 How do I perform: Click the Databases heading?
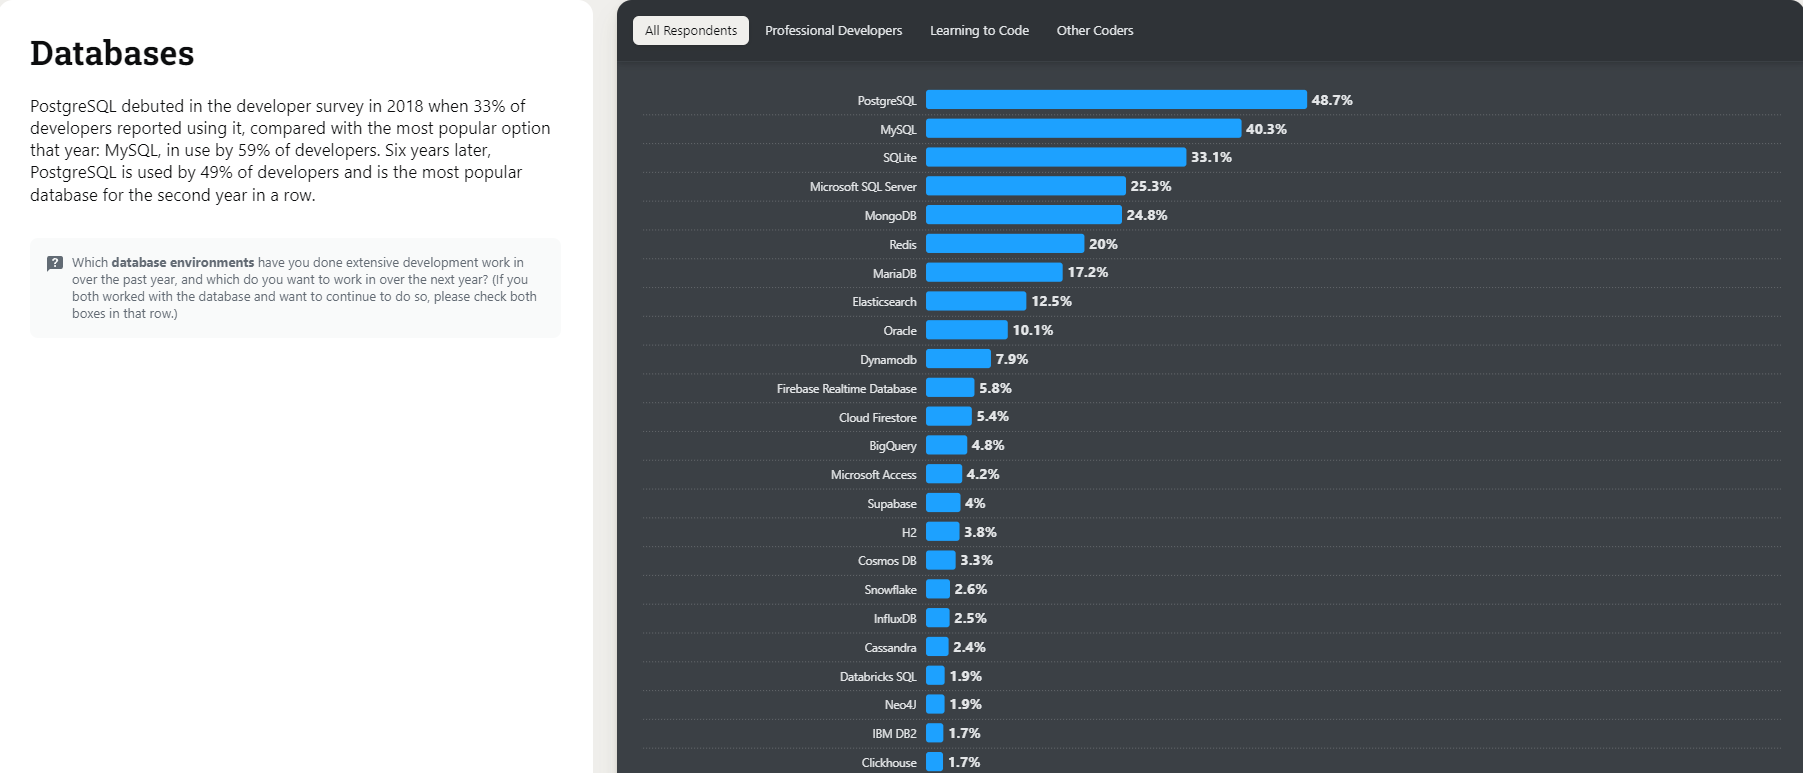coord(112,54)
